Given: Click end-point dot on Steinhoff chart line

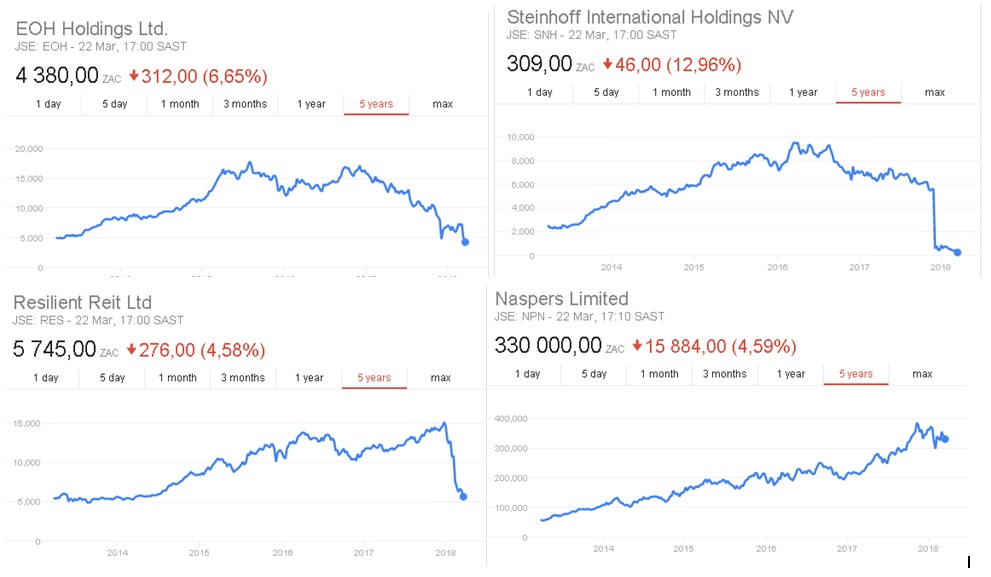Looking at the screenshot, I should tap(957, 253).
